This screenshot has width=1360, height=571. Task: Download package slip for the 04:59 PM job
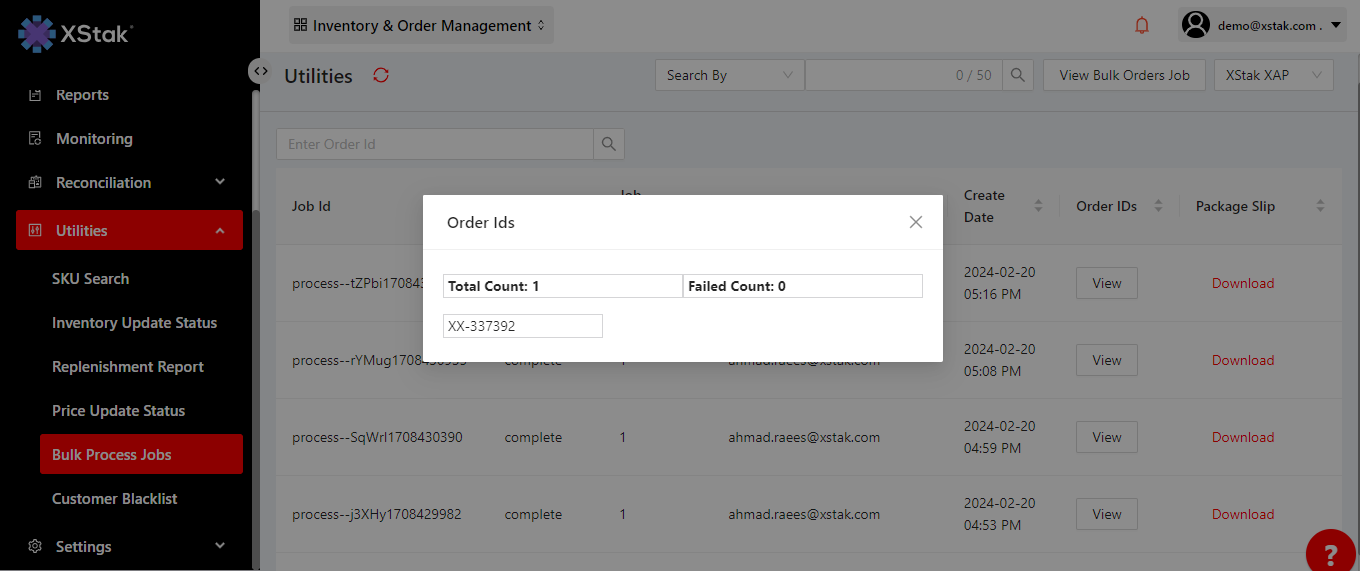1242,437
